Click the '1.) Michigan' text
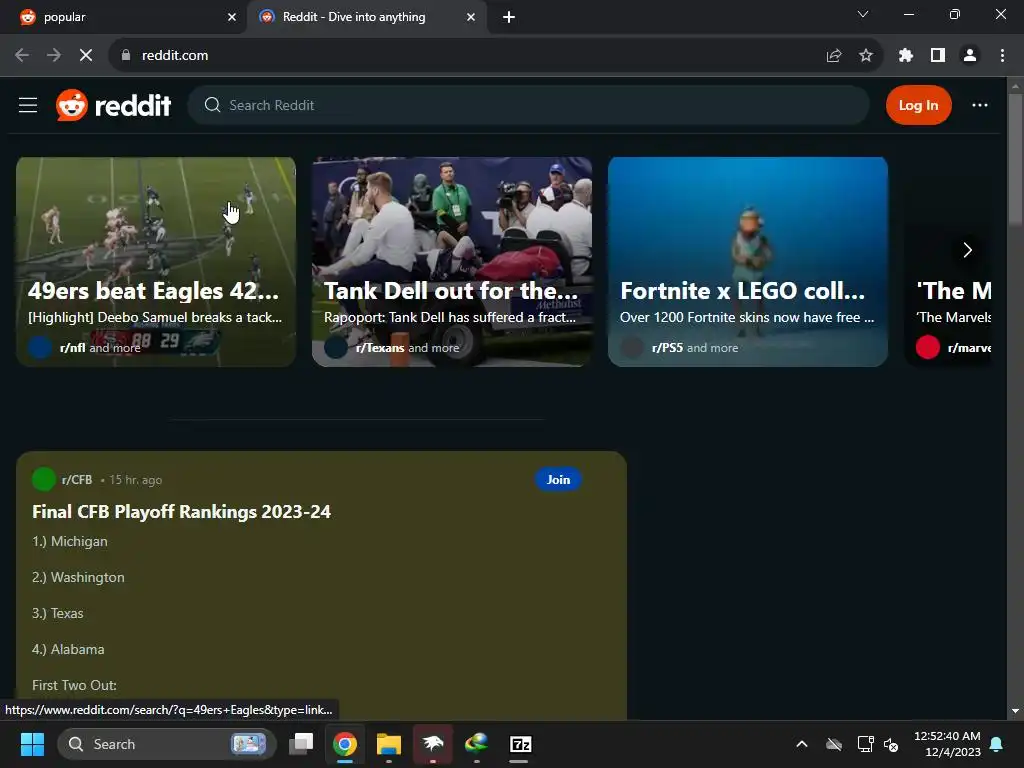Image resolution: width=1024 pixels, height=768 pixels. coord(70,541)
